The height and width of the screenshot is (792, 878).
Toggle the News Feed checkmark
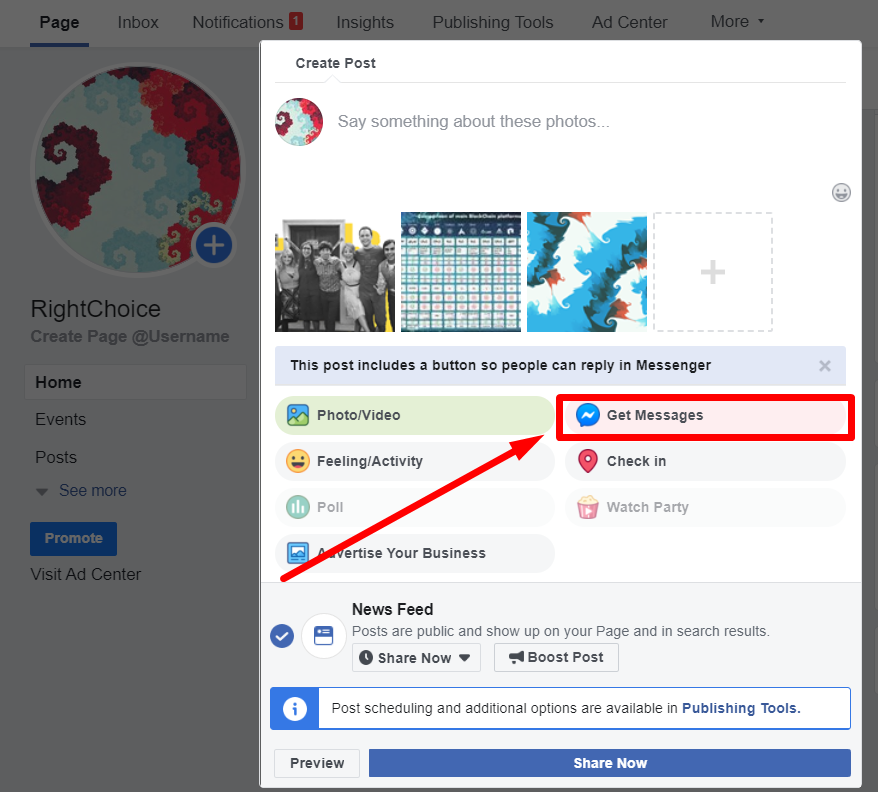pos(282,635)
